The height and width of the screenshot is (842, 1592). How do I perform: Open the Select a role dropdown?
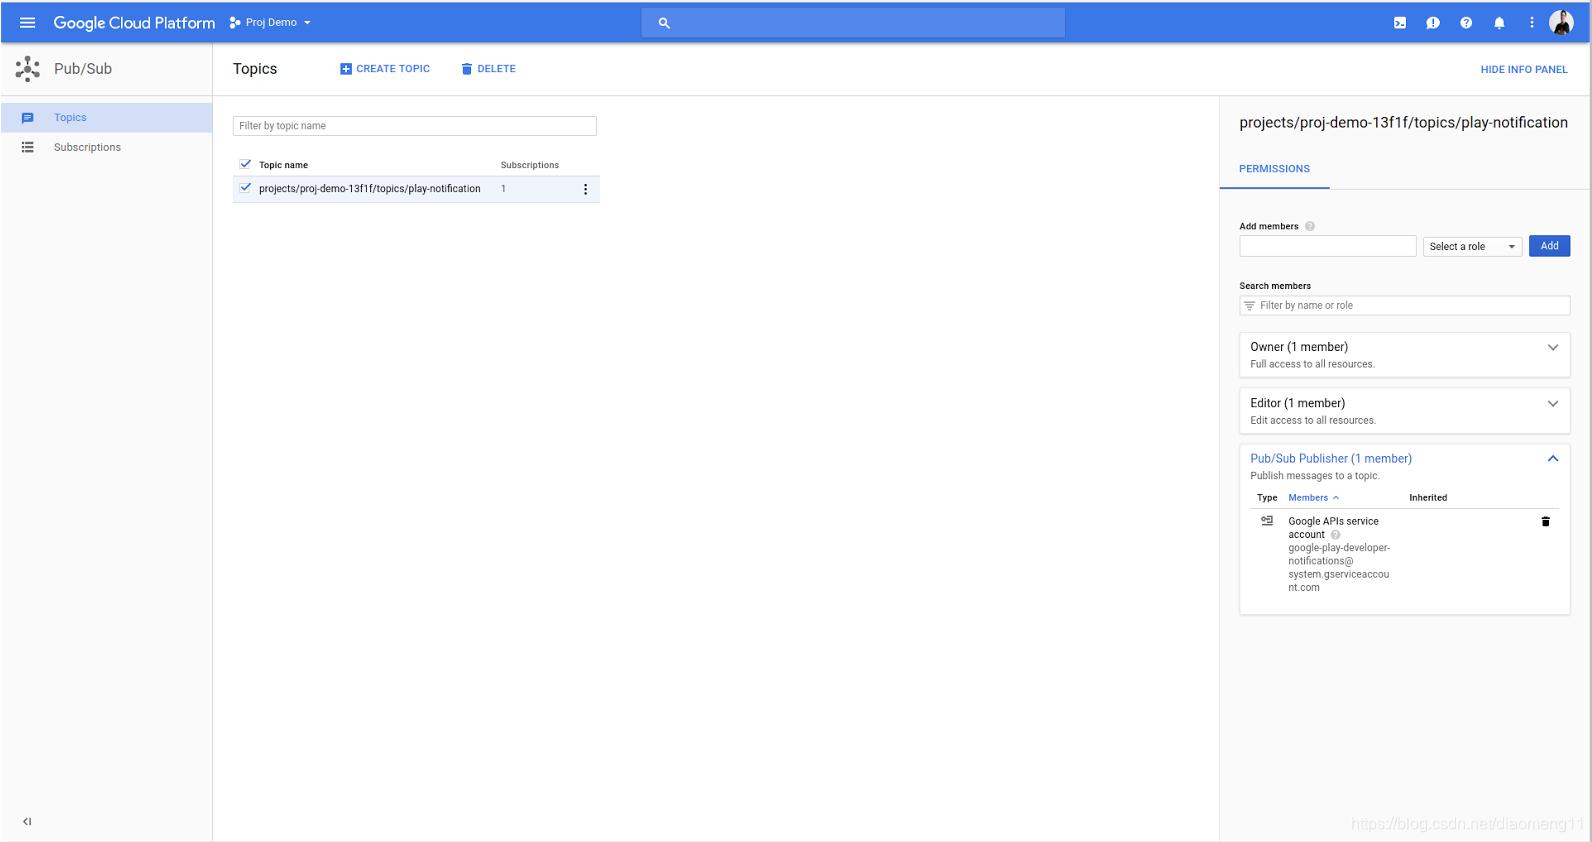click(1472, 246)
